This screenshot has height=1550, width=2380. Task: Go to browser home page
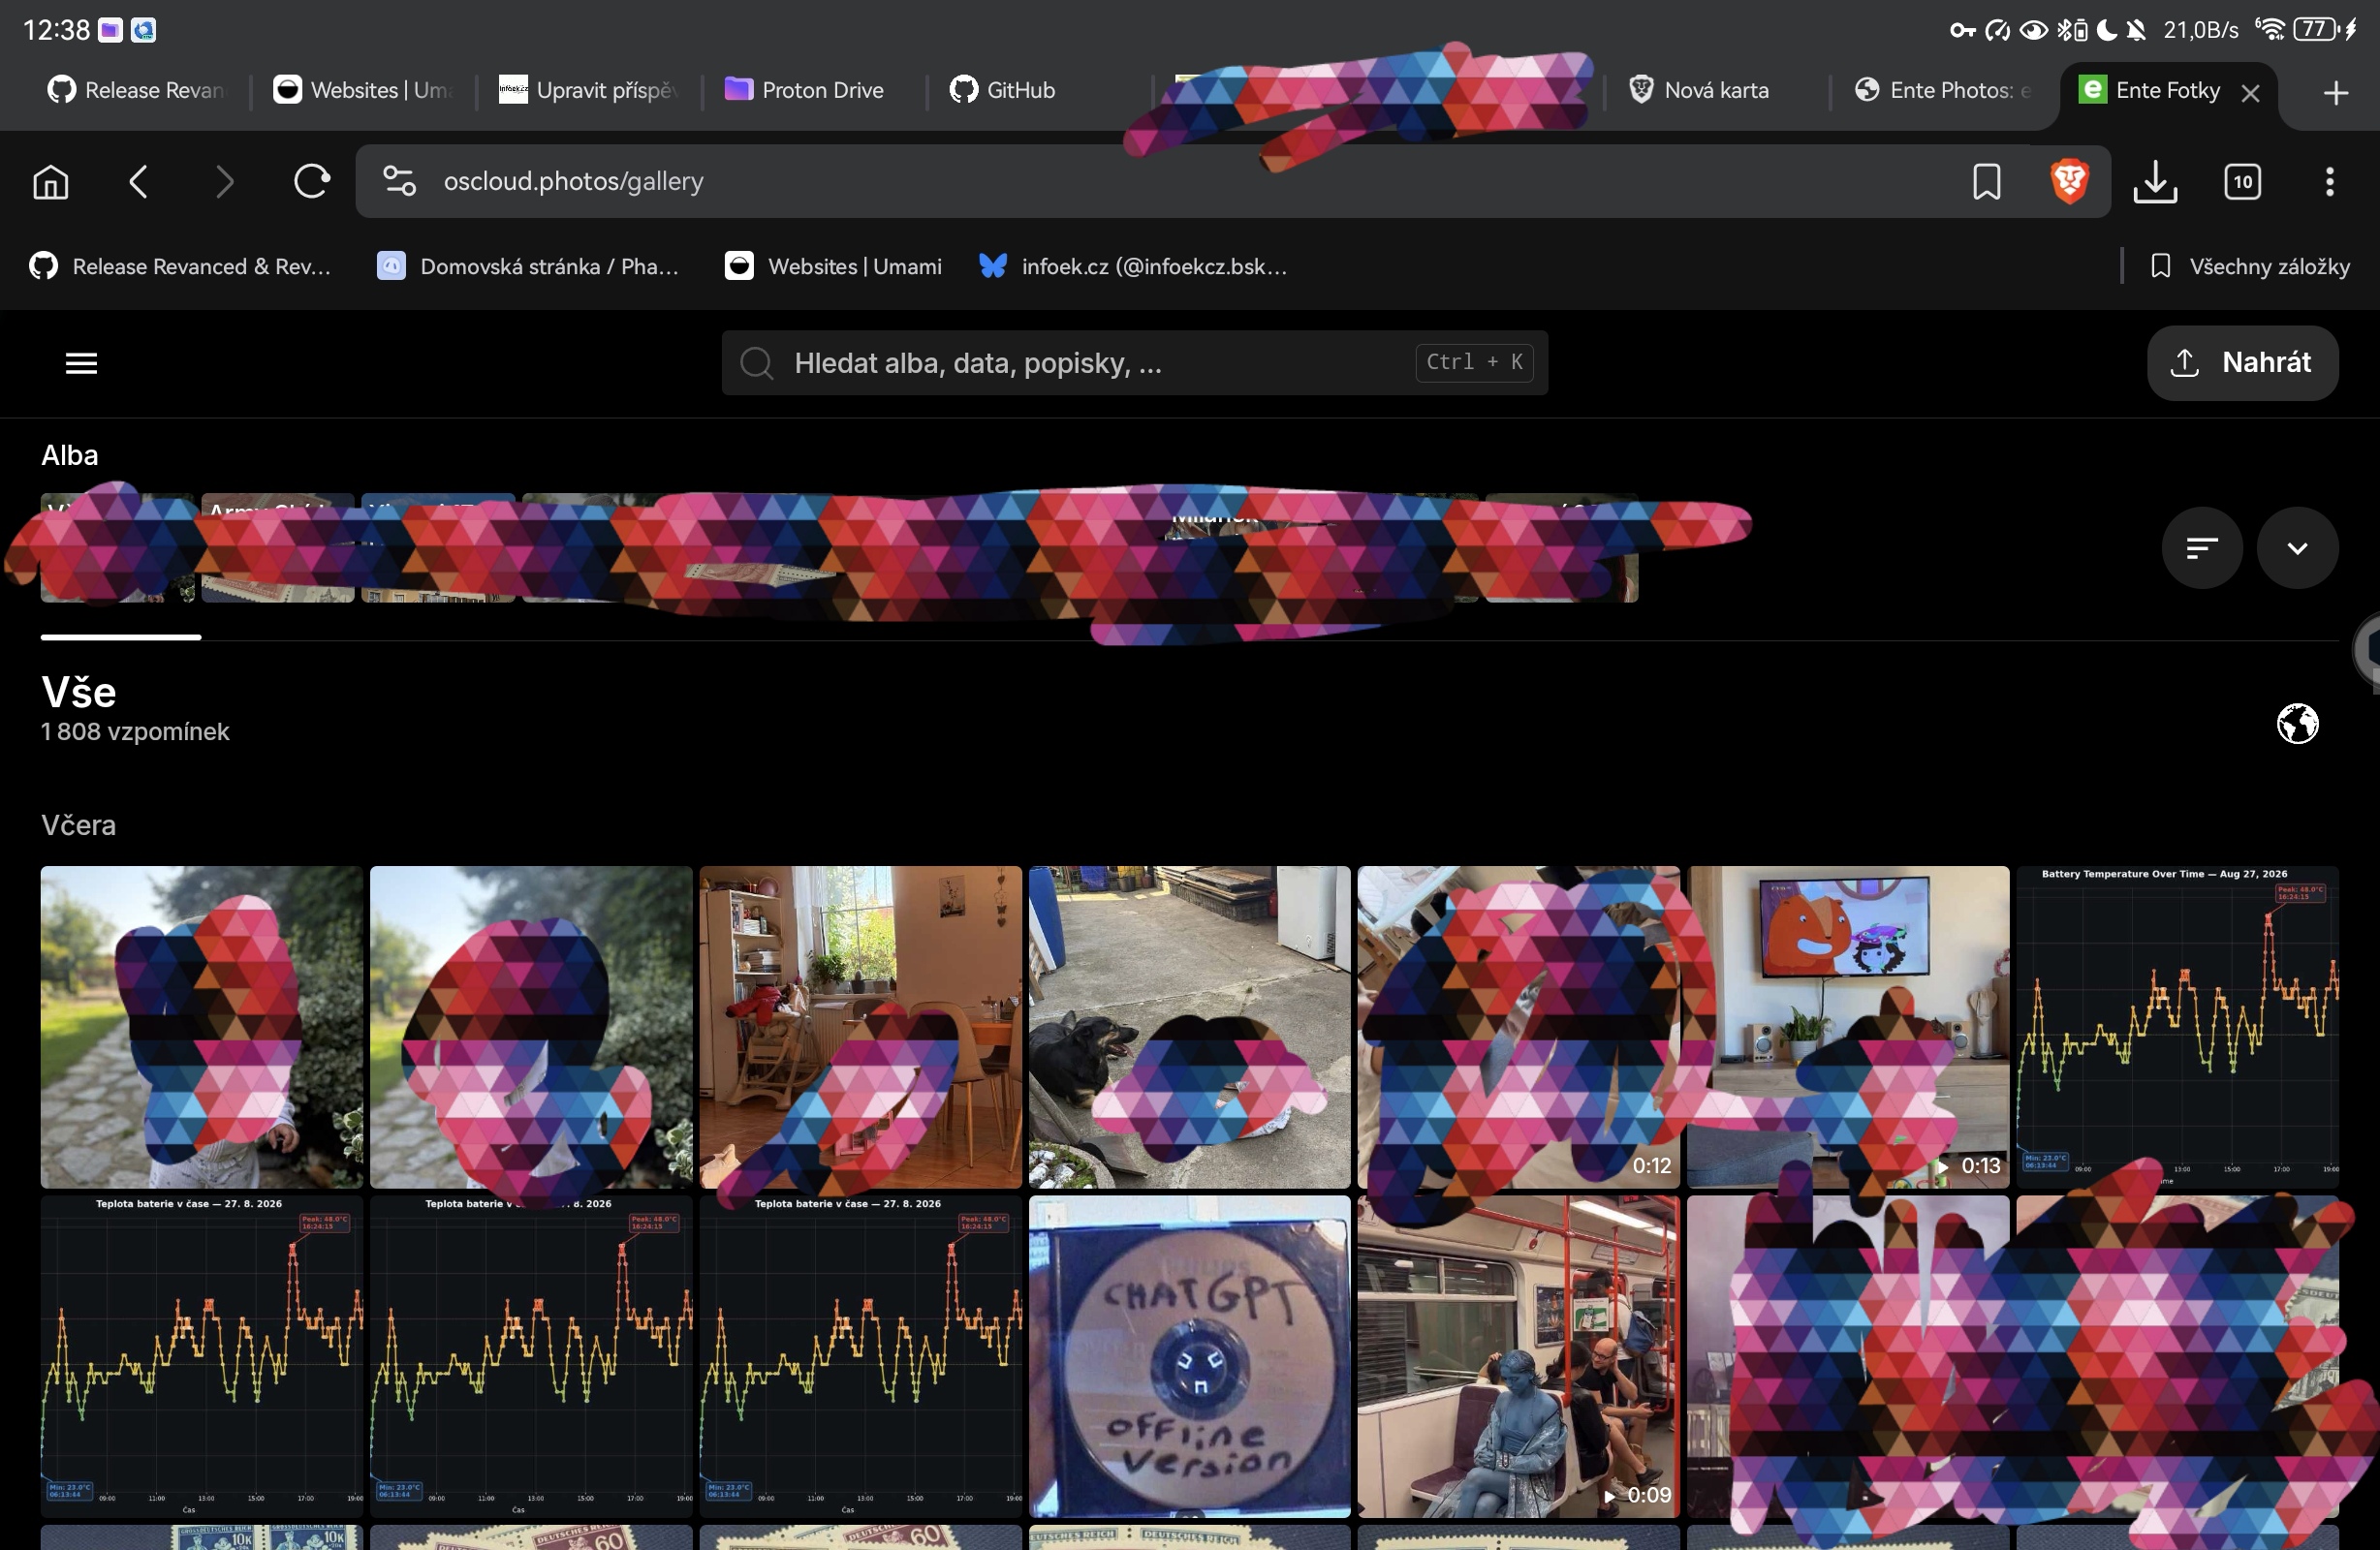tap(50, 181)
